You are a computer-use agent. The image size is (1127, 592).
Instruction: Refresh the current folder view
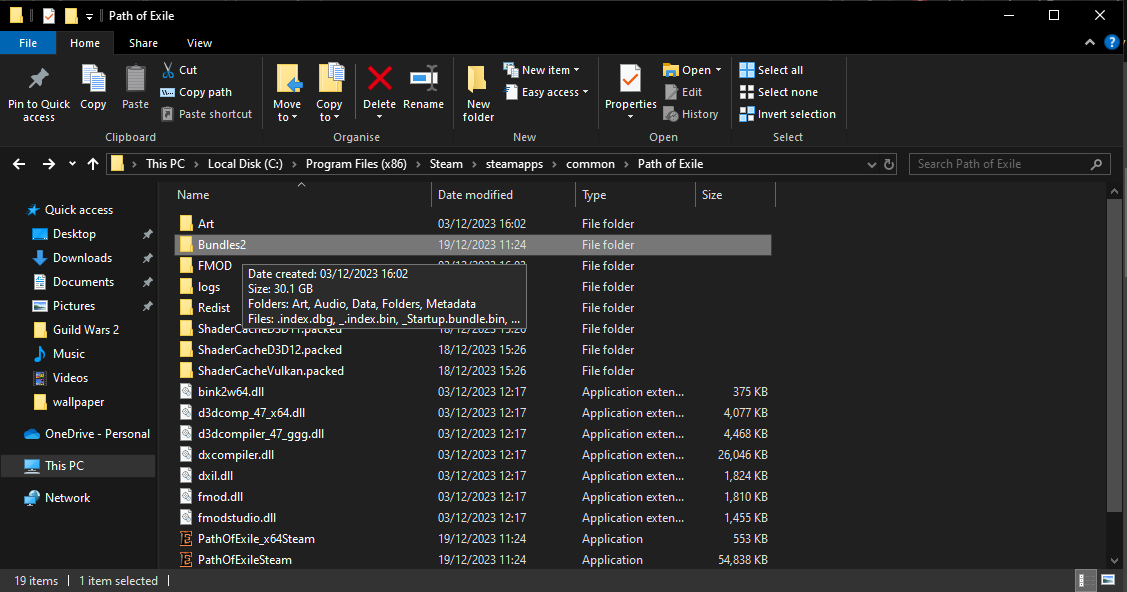coord(889,165)
